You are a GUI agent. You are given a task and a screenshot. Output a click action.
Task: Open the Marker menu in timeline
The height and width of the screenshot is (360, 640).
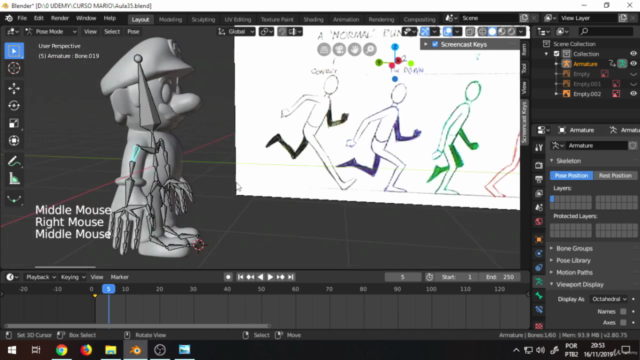[120, 277]
